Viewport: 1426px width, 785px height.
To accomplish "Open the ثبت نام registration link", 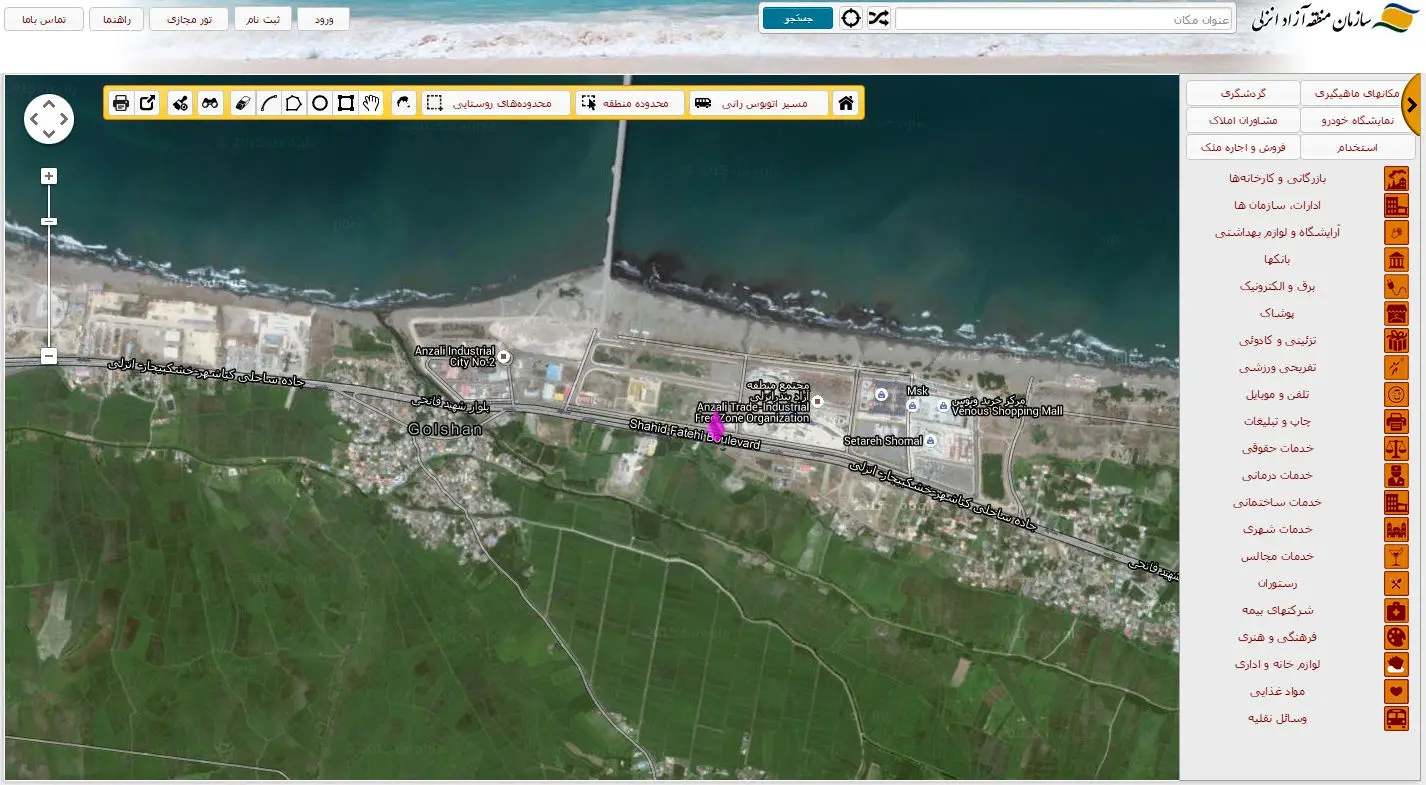I will [x=264, y=19].
